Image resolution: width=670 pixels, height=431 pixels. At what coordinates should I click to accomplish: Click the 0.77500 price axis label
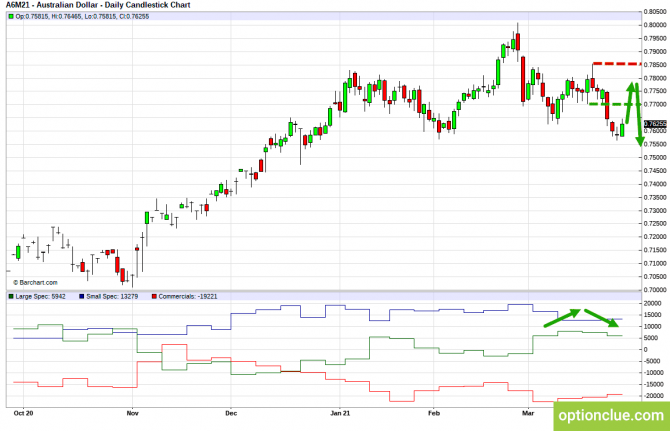pos(655,91)
